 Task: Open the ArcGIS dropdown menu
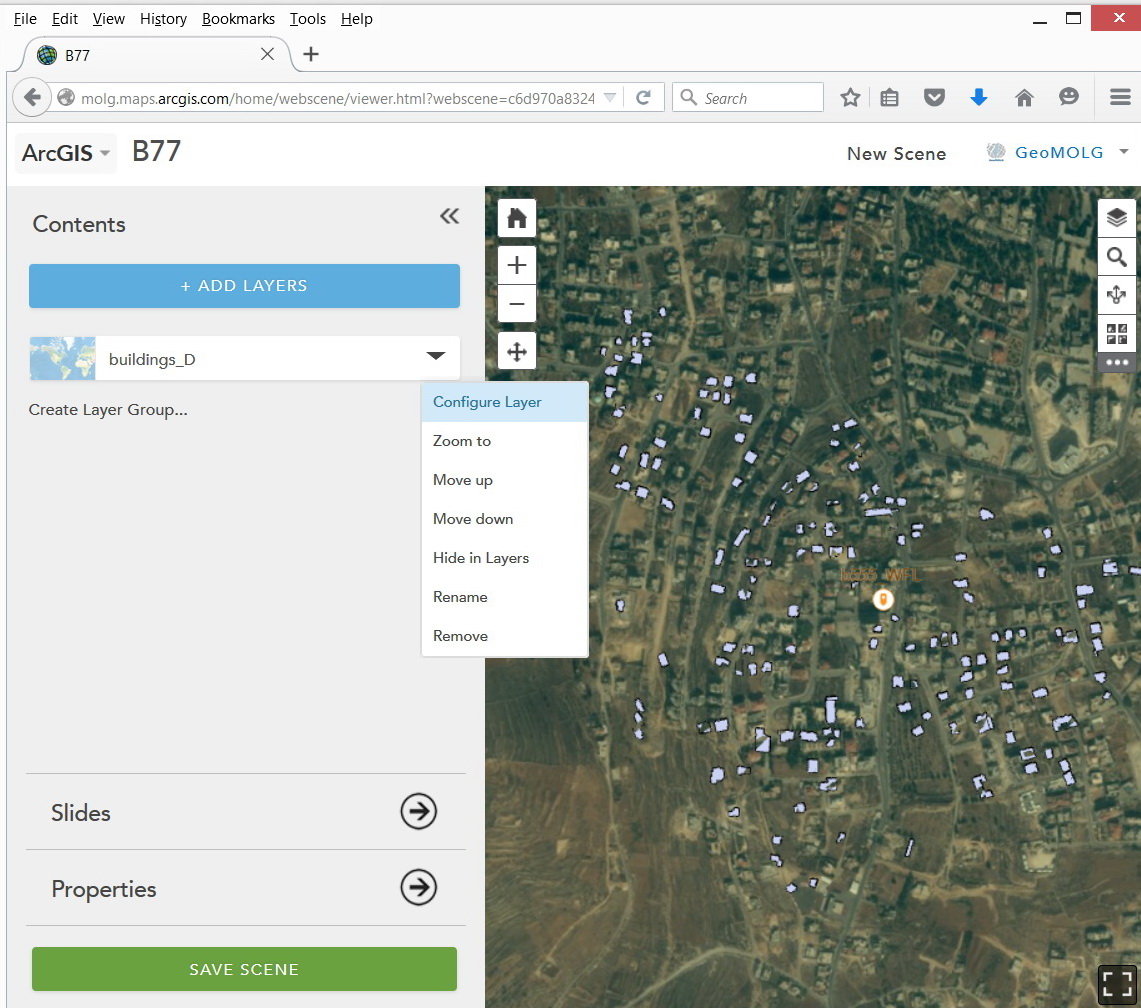point(66,153)
